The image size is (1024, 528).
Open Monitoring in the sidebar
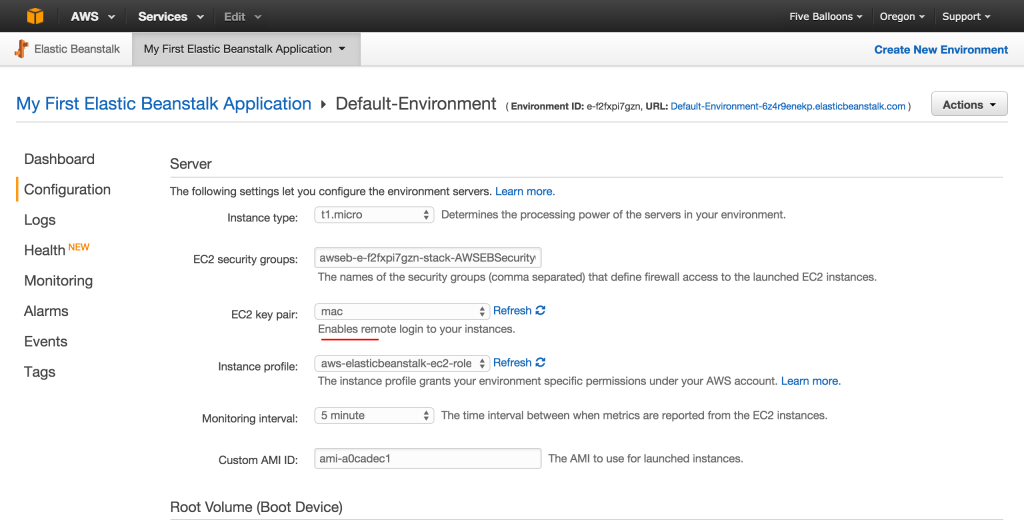pos(58,280)
